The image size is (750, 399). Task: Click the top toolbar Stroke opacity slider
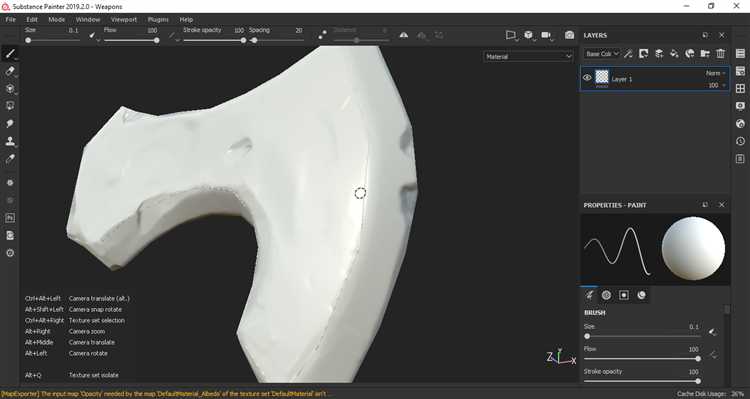(x=214, y=40)
